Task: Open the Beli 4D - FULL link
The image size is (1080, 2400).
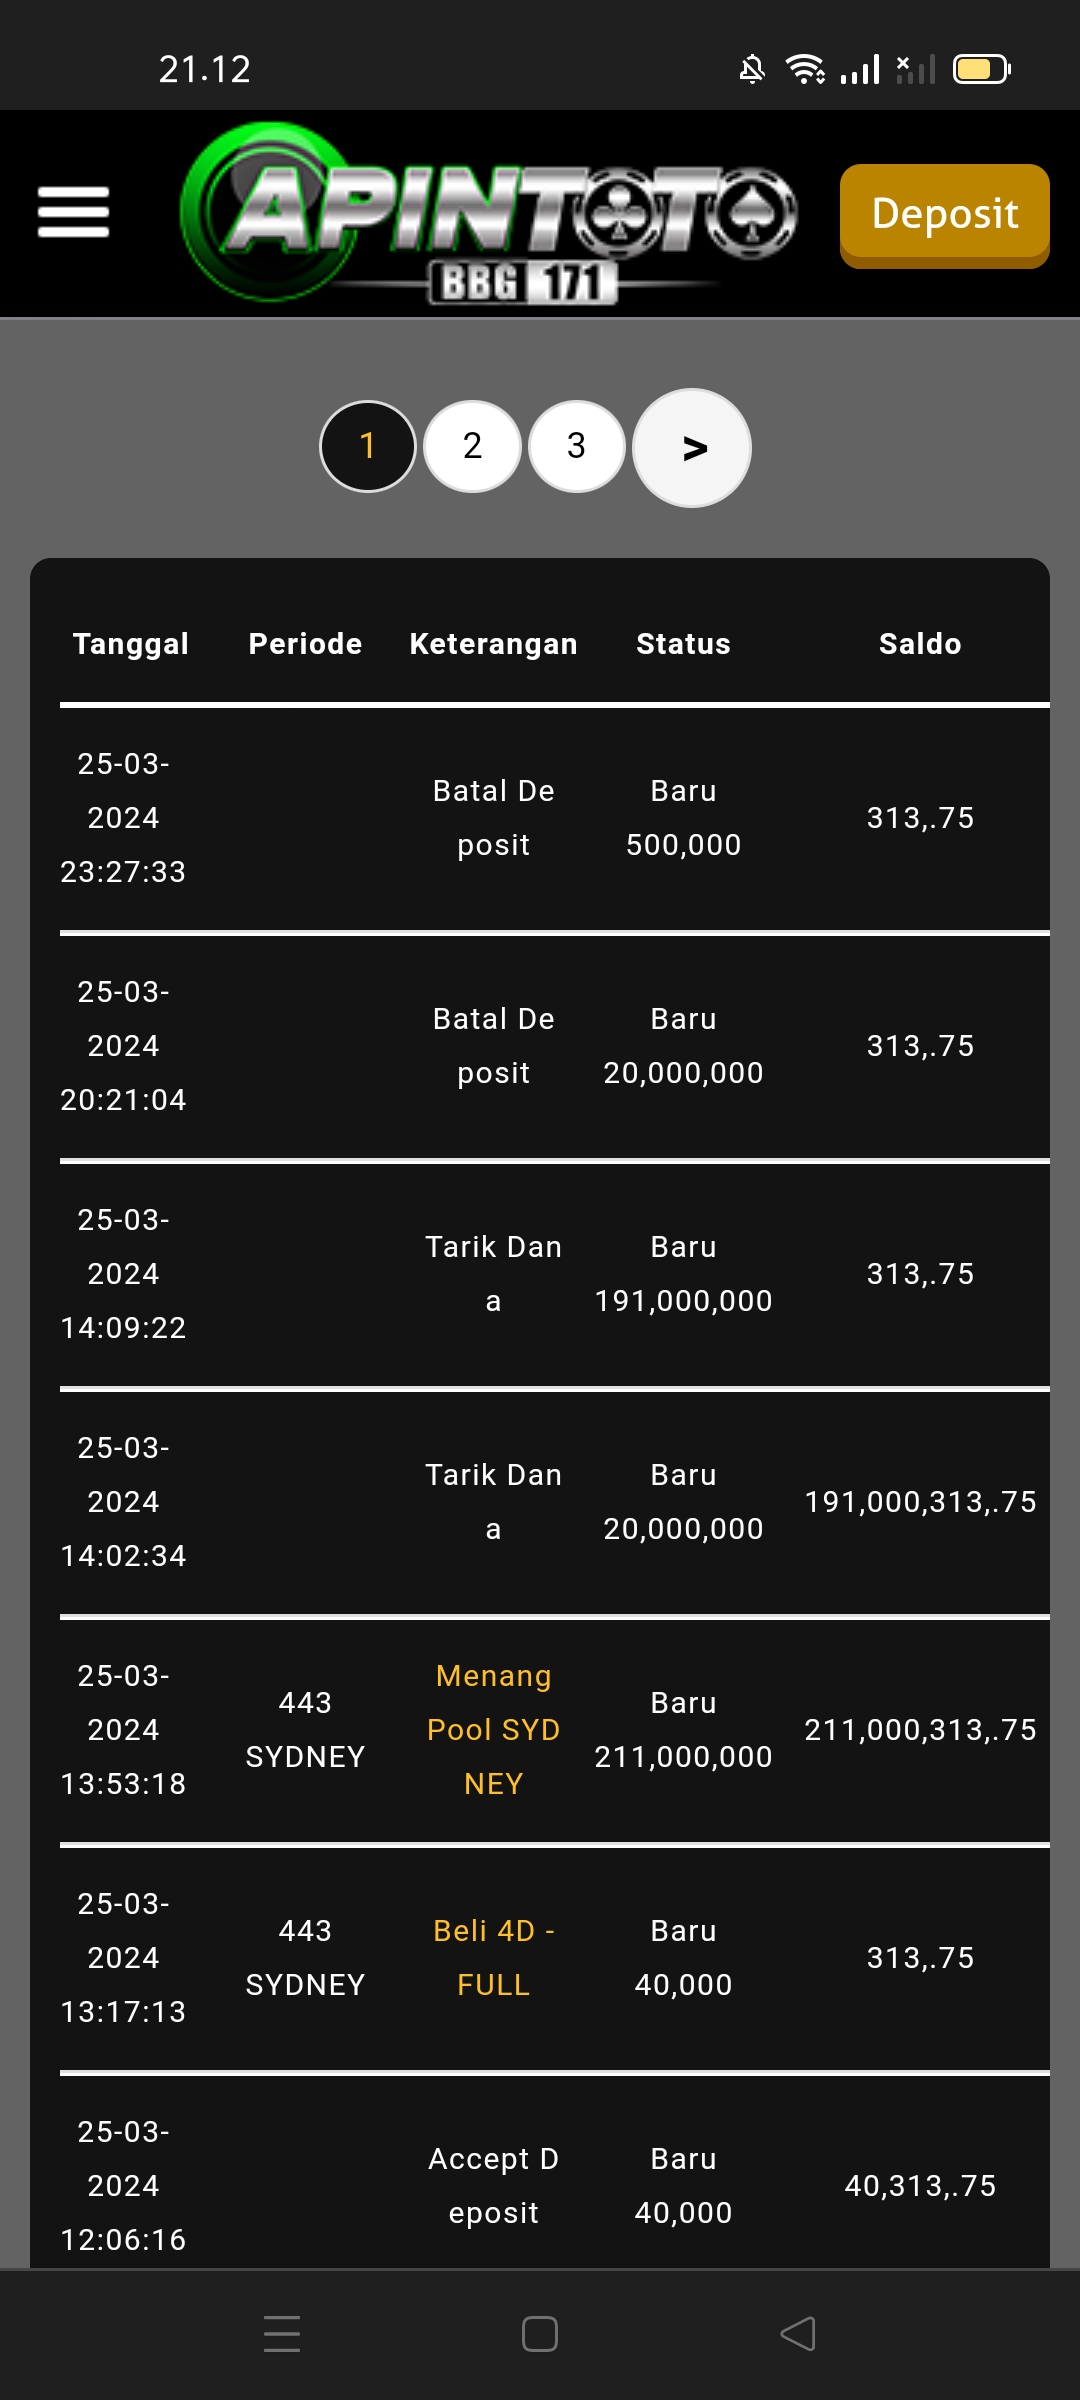Action: tap(493, 1957)
